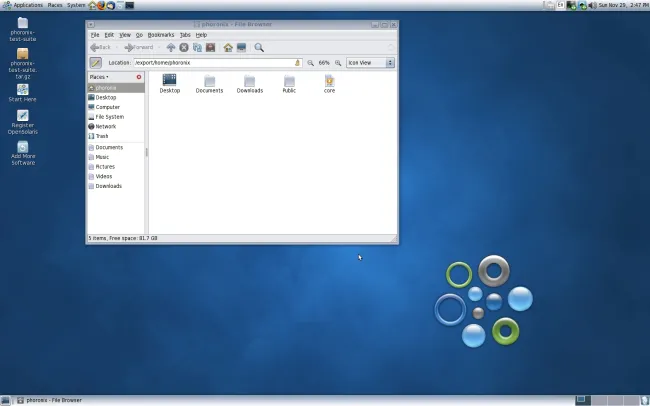Click the volume speaker icon
The image size is (650, 406).
[x=592, y=5]
